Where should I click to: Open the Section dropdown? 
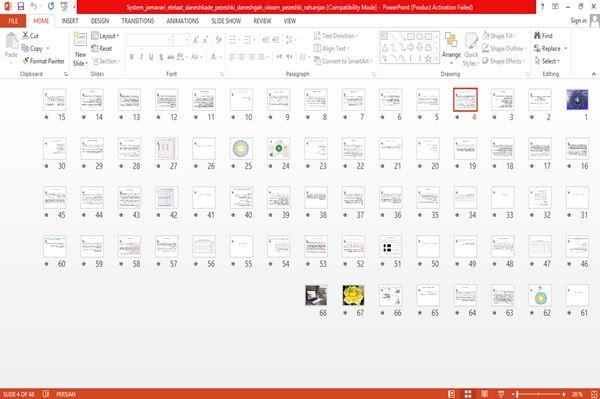(106, 61)
